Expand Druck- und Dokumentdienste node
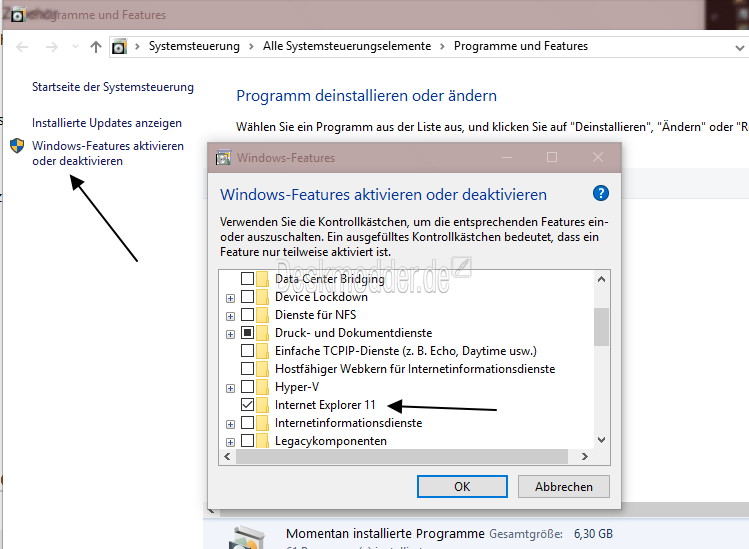Image resolution: width=749 pixels, height=549 pixels. 230,334
